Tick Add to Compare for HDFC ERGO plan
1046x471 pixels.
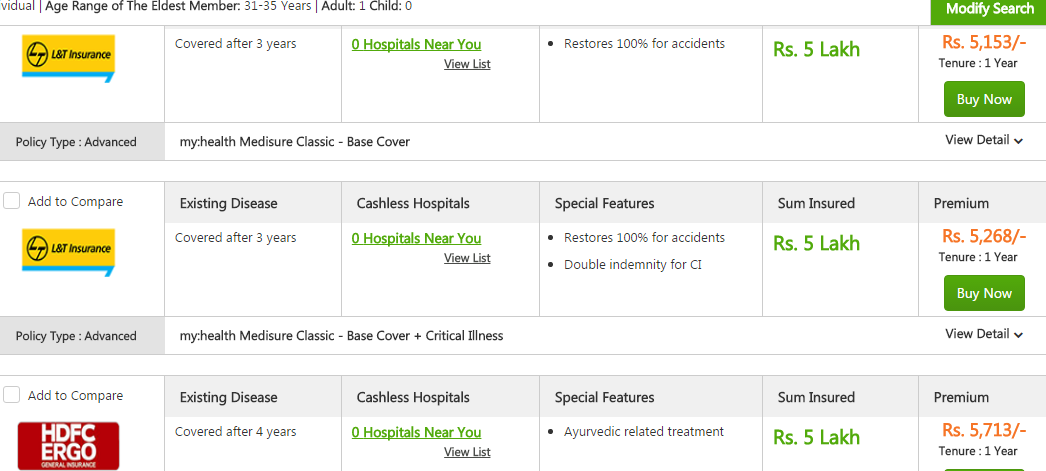coord(12,395)
